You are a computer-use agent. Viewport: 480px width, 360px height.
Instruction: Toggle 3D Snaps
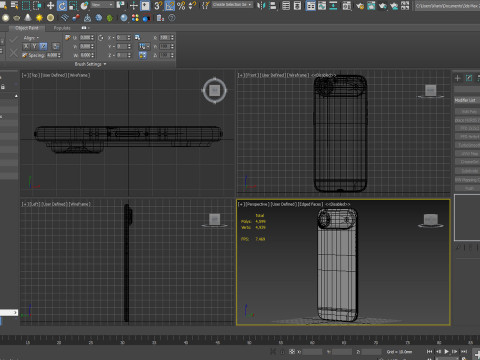coord(158,5)
